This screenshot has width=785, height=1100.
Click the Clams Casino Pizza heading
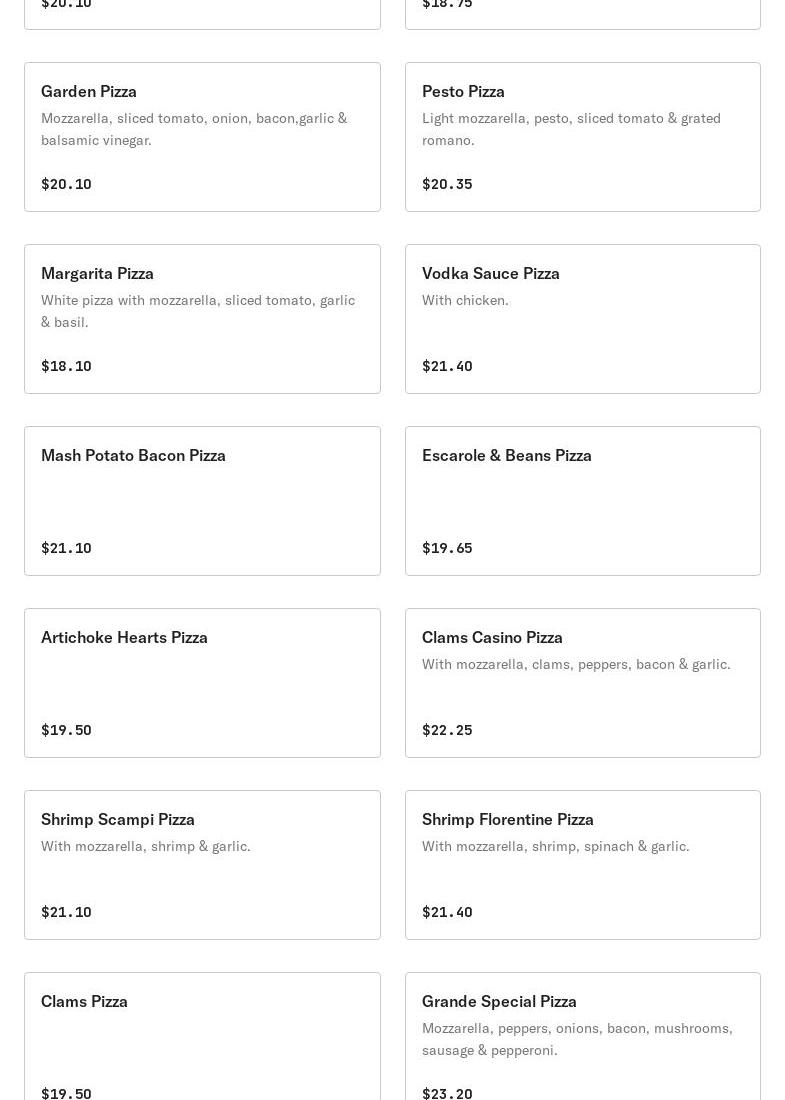(492, 637)
